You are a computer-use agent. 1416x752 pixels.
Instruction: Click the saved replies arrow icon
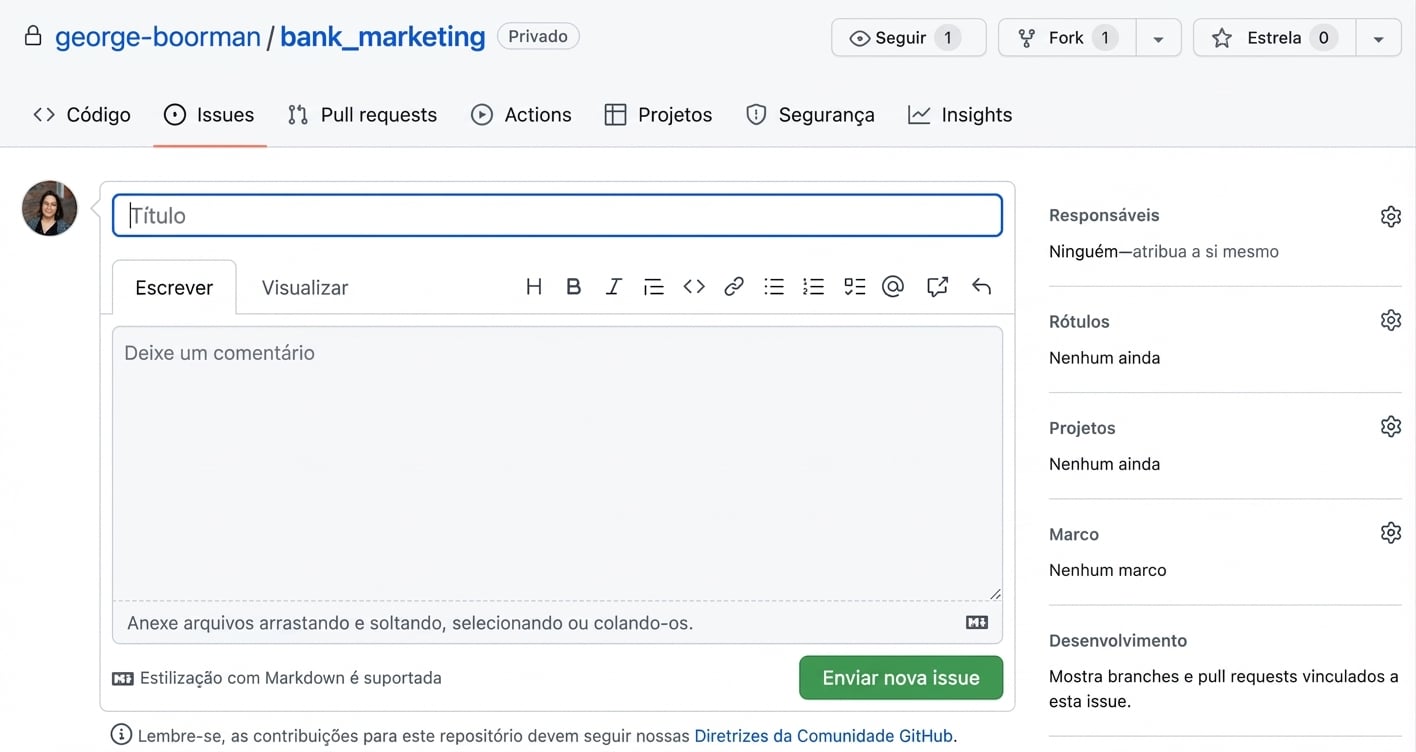[981, 287]
